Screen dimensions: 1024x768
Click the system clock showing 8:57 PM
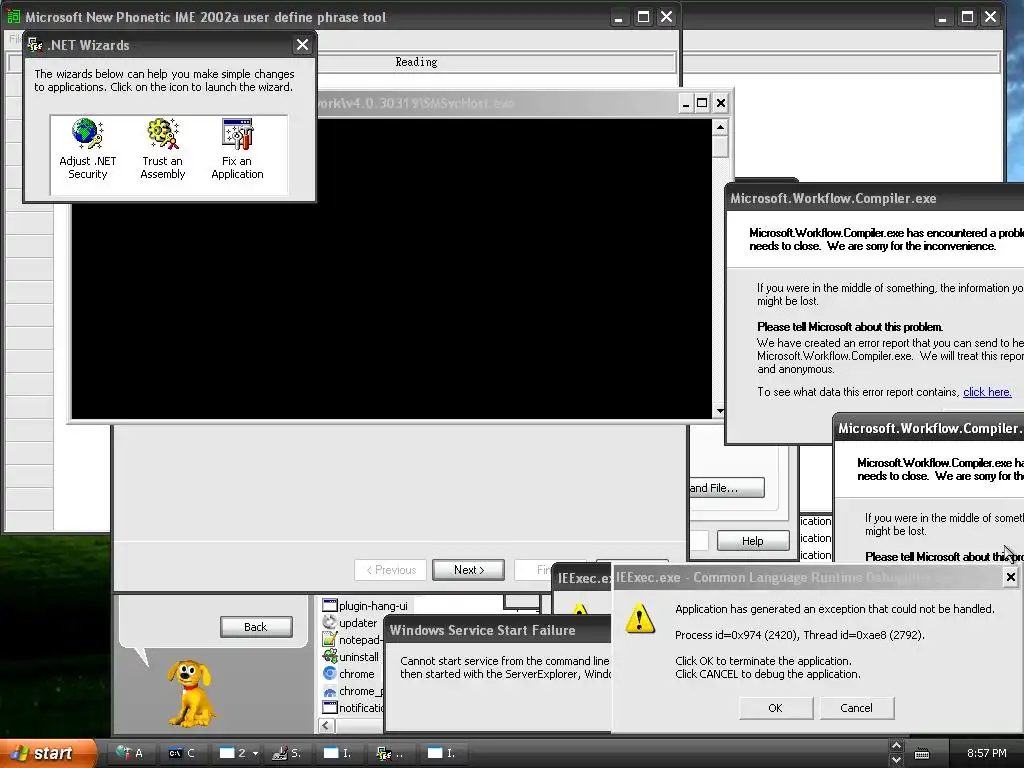point(986,754)
